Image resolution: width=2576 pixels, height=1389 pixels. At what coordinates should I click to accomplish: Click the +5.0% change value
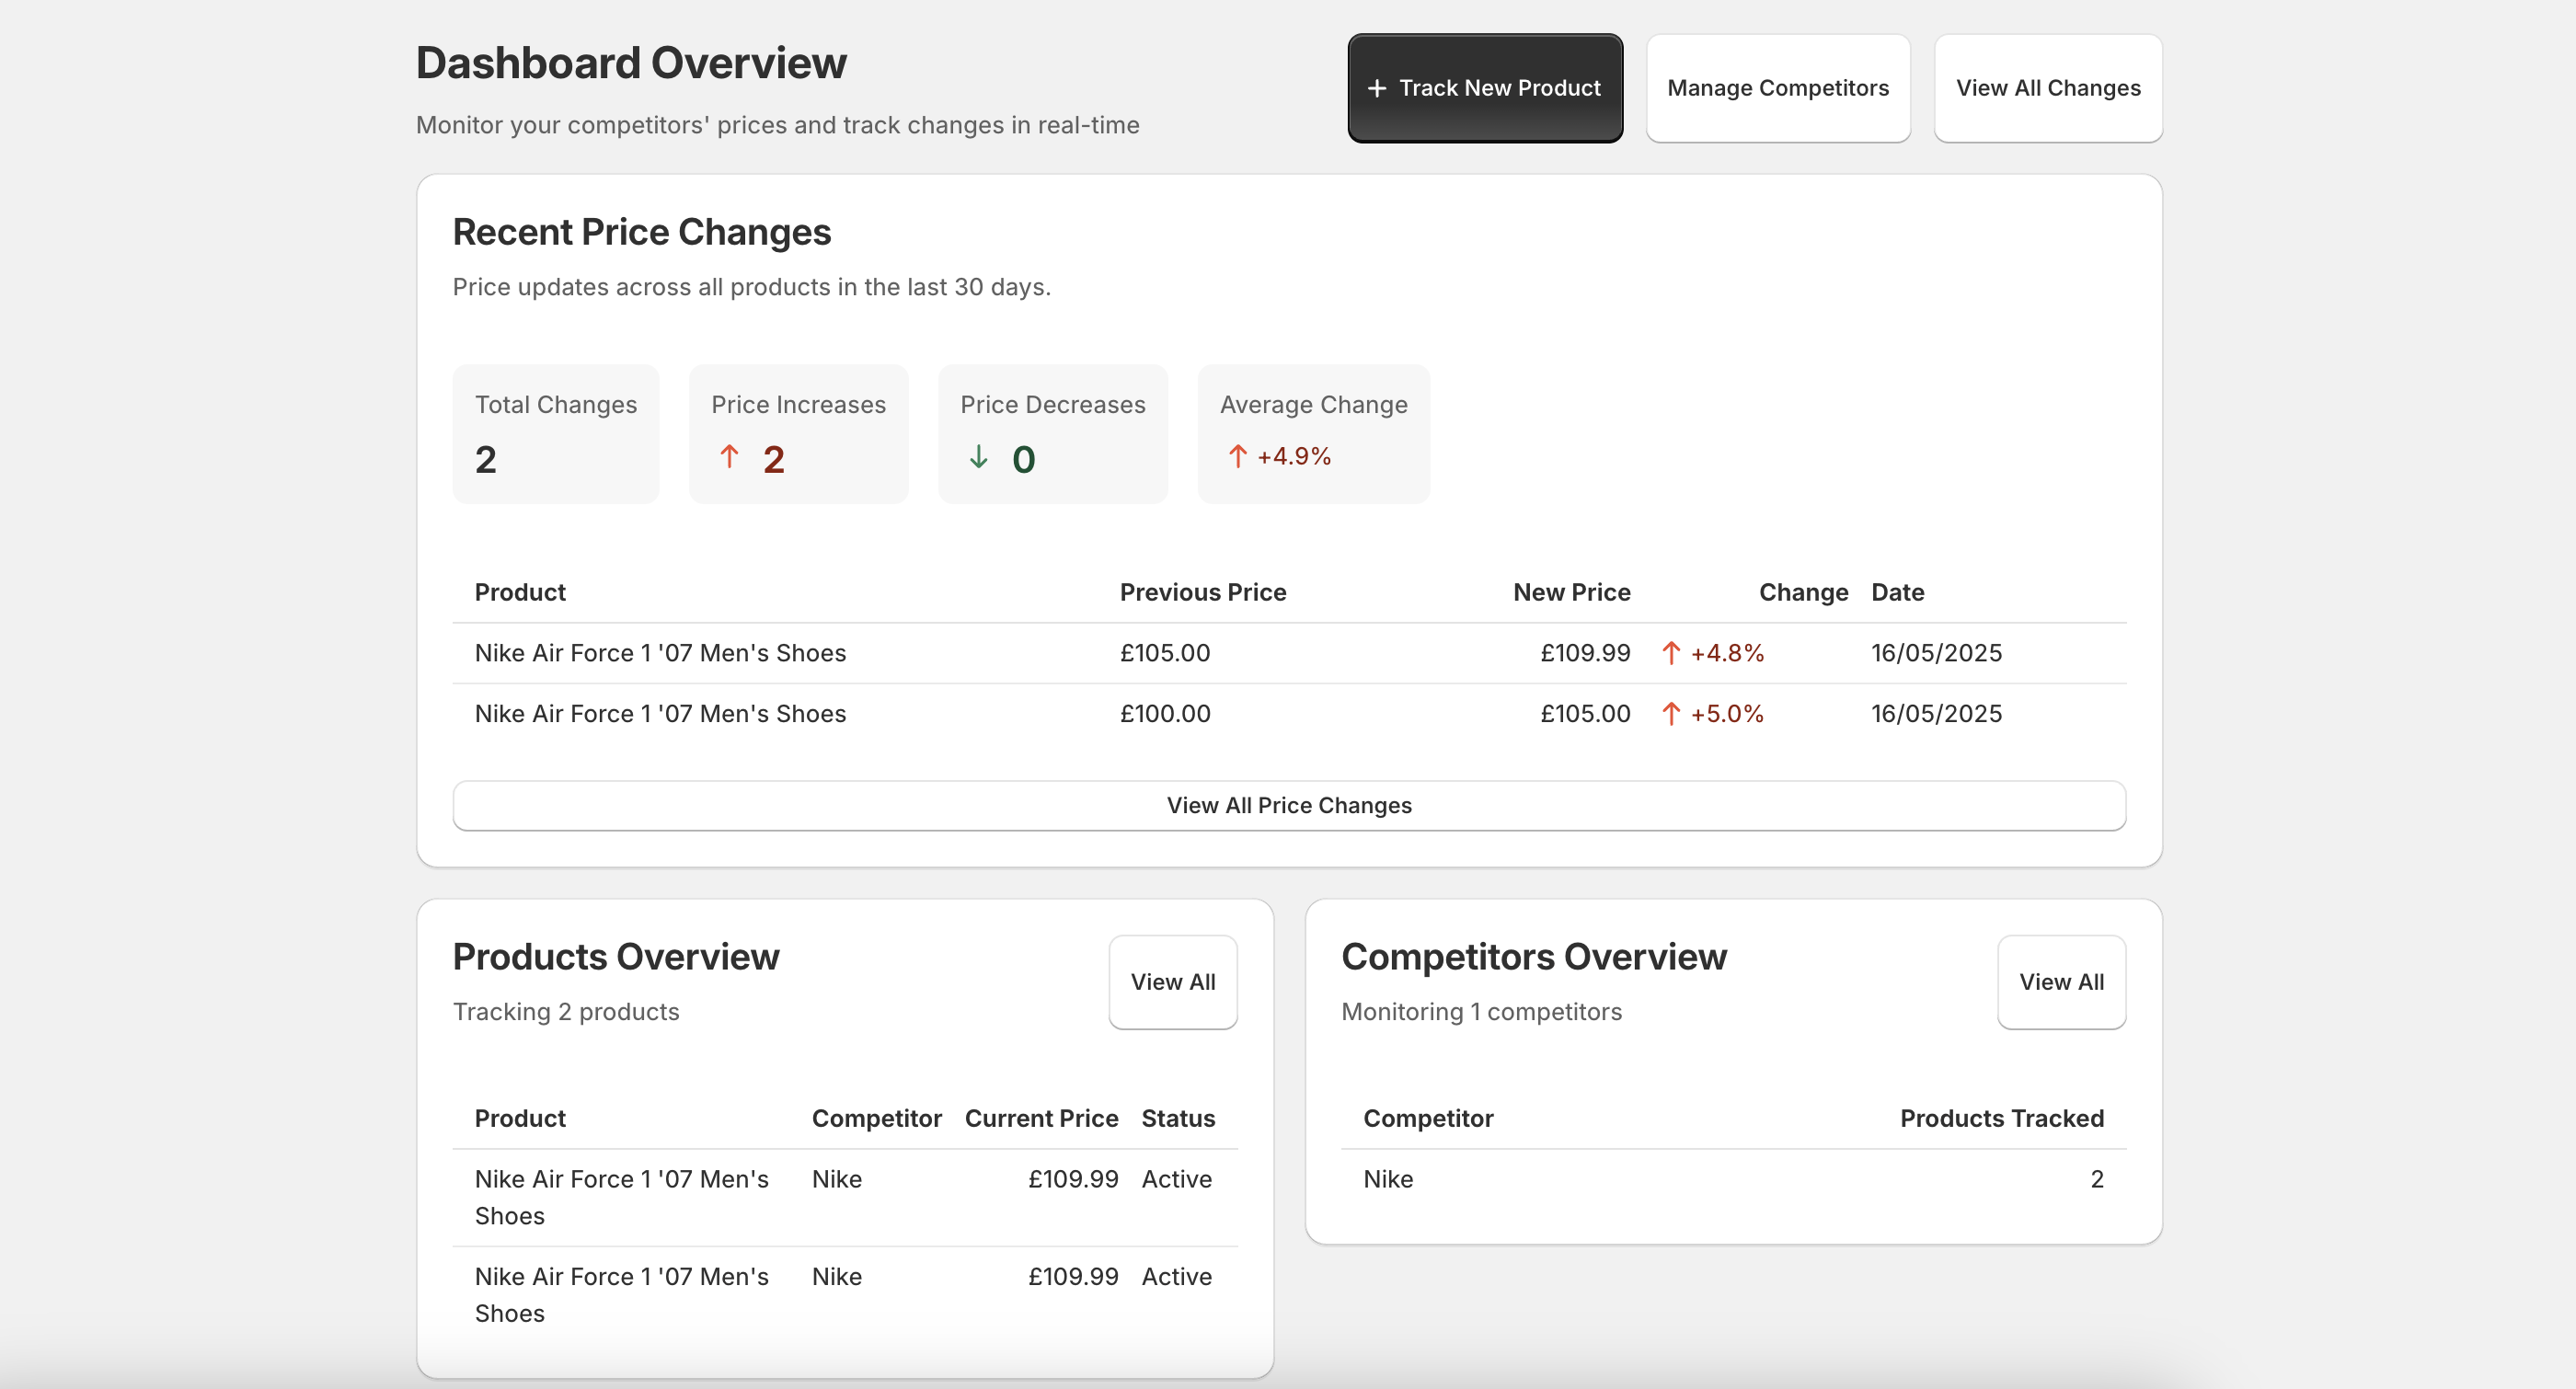pyautogui.click(x=1726, y=714)
